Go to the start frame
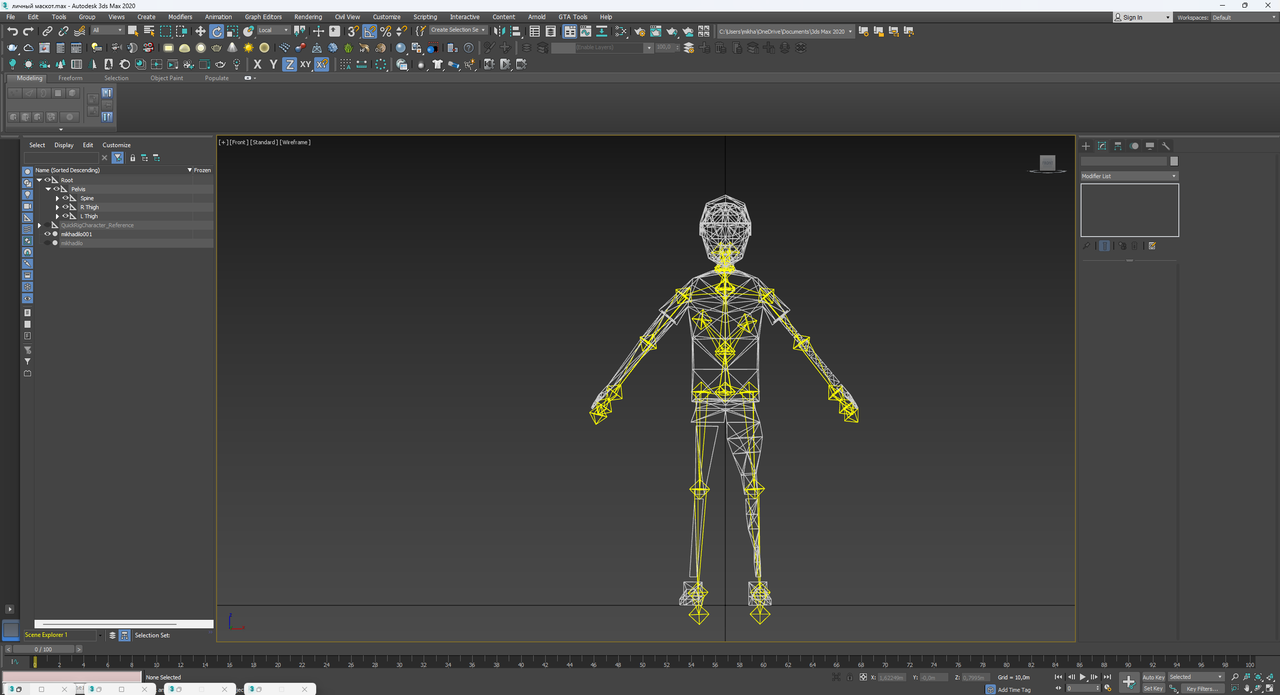This screenshot has height=695, width=1280. [1059, 677]
